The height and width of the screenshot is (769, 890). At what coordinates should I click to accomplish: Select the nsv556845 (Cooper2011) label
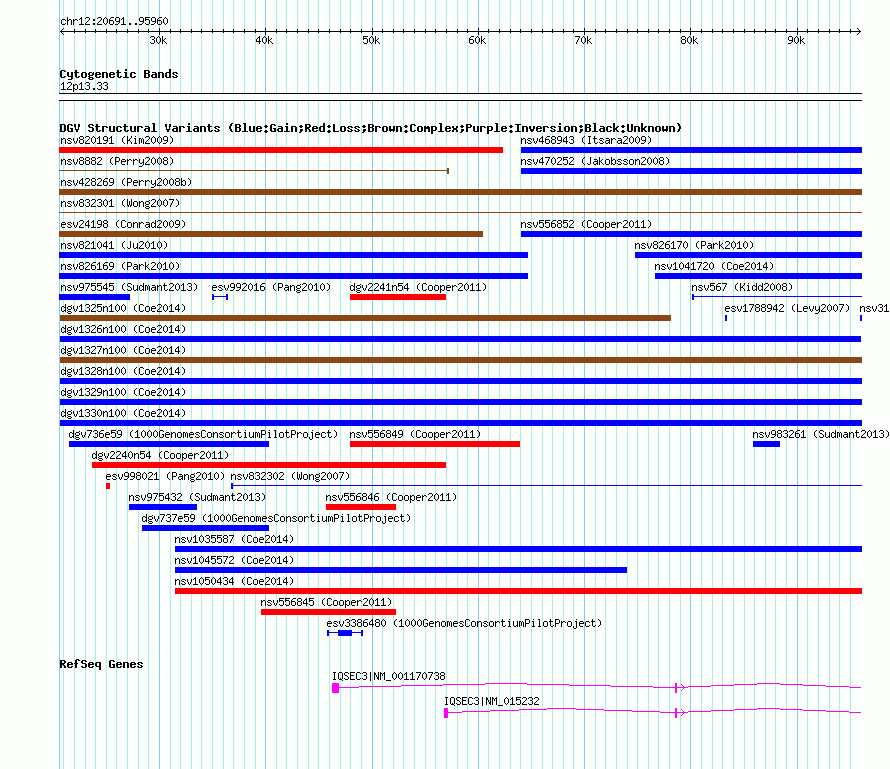pos(326,602)
